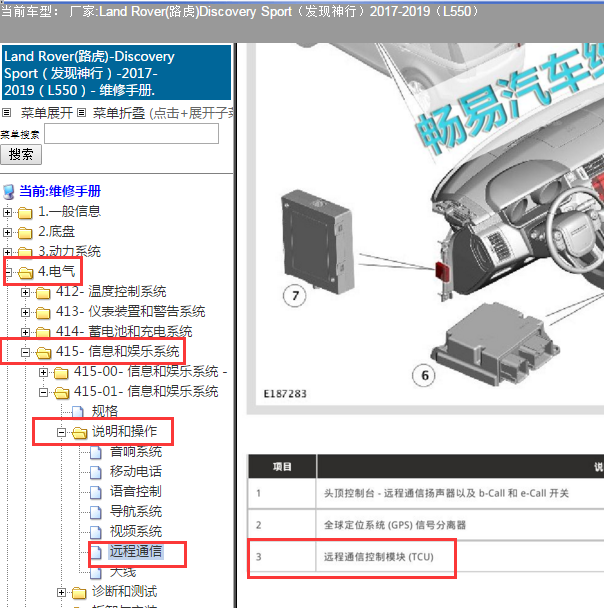Select 413- 仪表装置和警告系统 label
The image size is (604, 608).
click(131, 311)
